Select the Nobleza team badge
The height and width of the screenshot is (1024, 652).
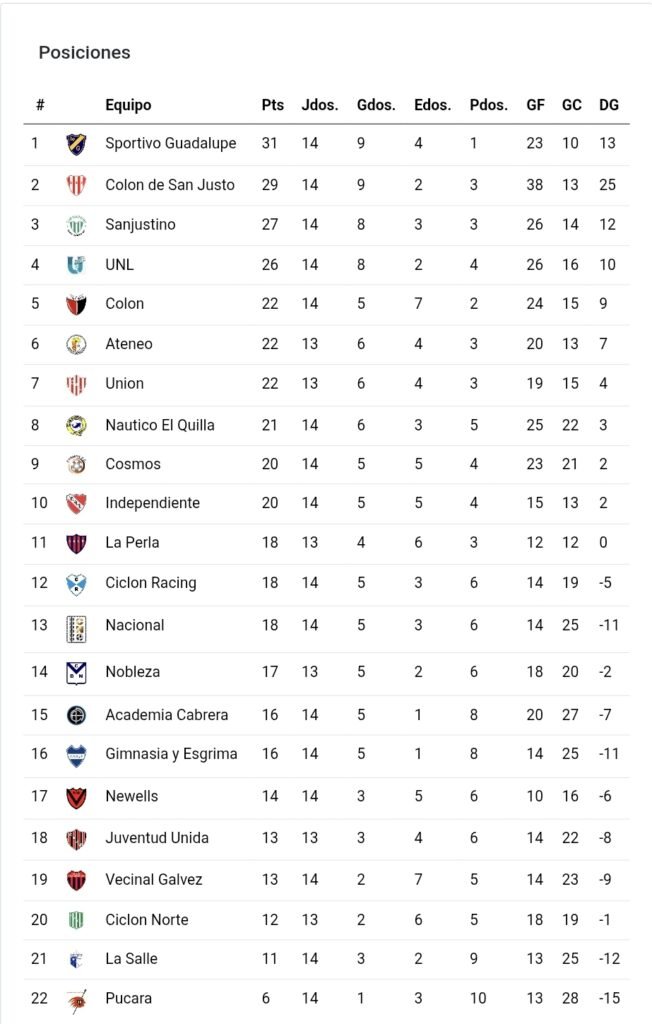[x=76, y=672]
